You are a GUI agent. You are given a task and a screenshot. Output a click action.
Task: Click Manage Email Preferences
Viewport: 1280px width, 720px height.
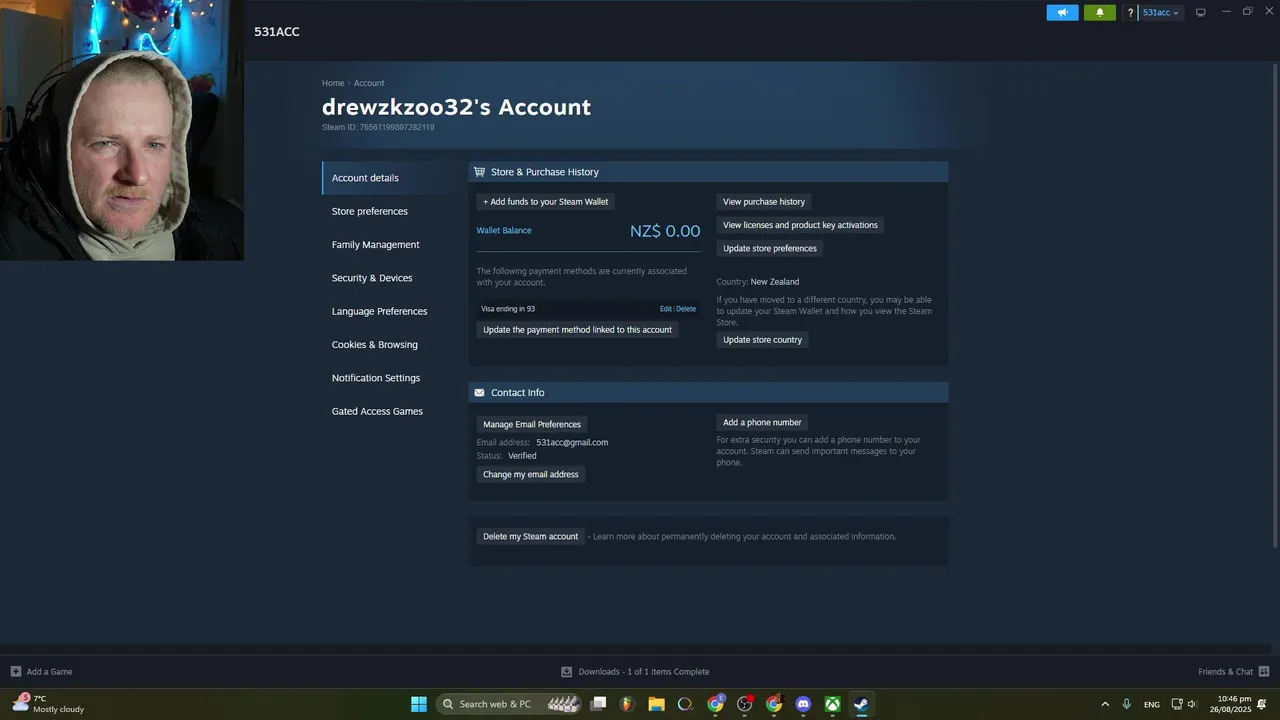point(532,425)
